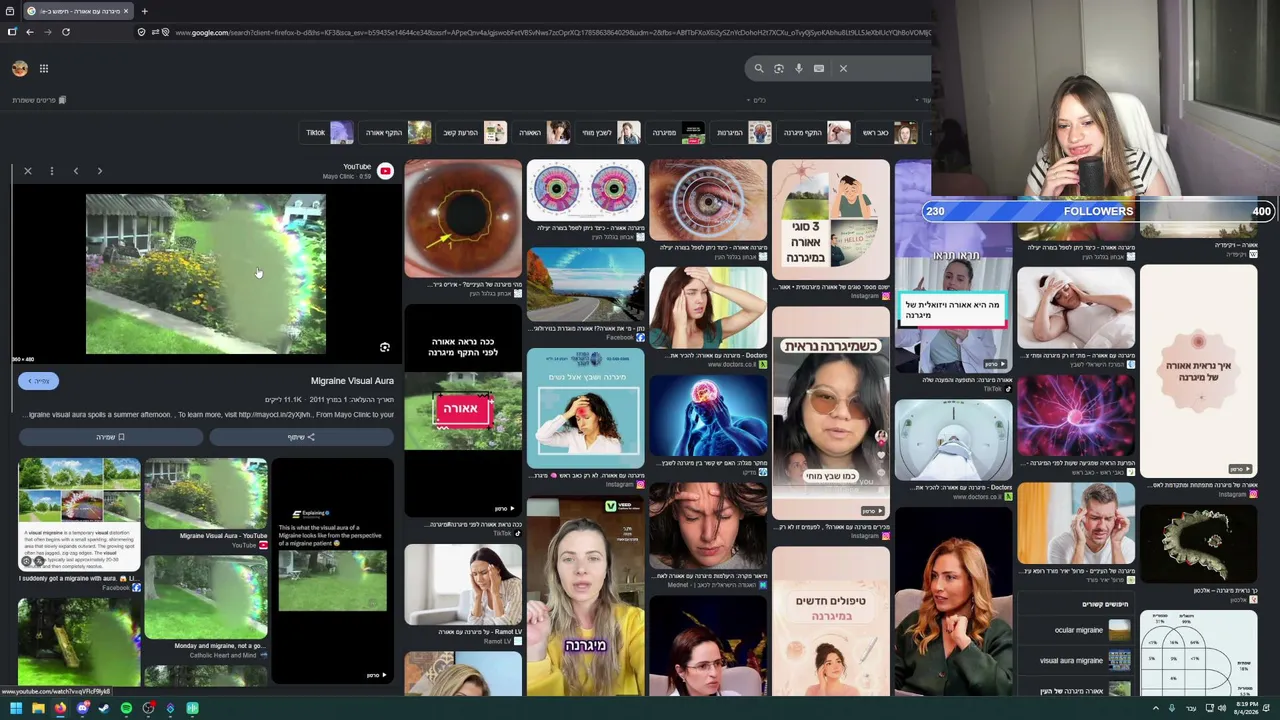Click the Google search magnifier icon
Viewport: 1280px width, 720px height.
click(x=759, y=68)
